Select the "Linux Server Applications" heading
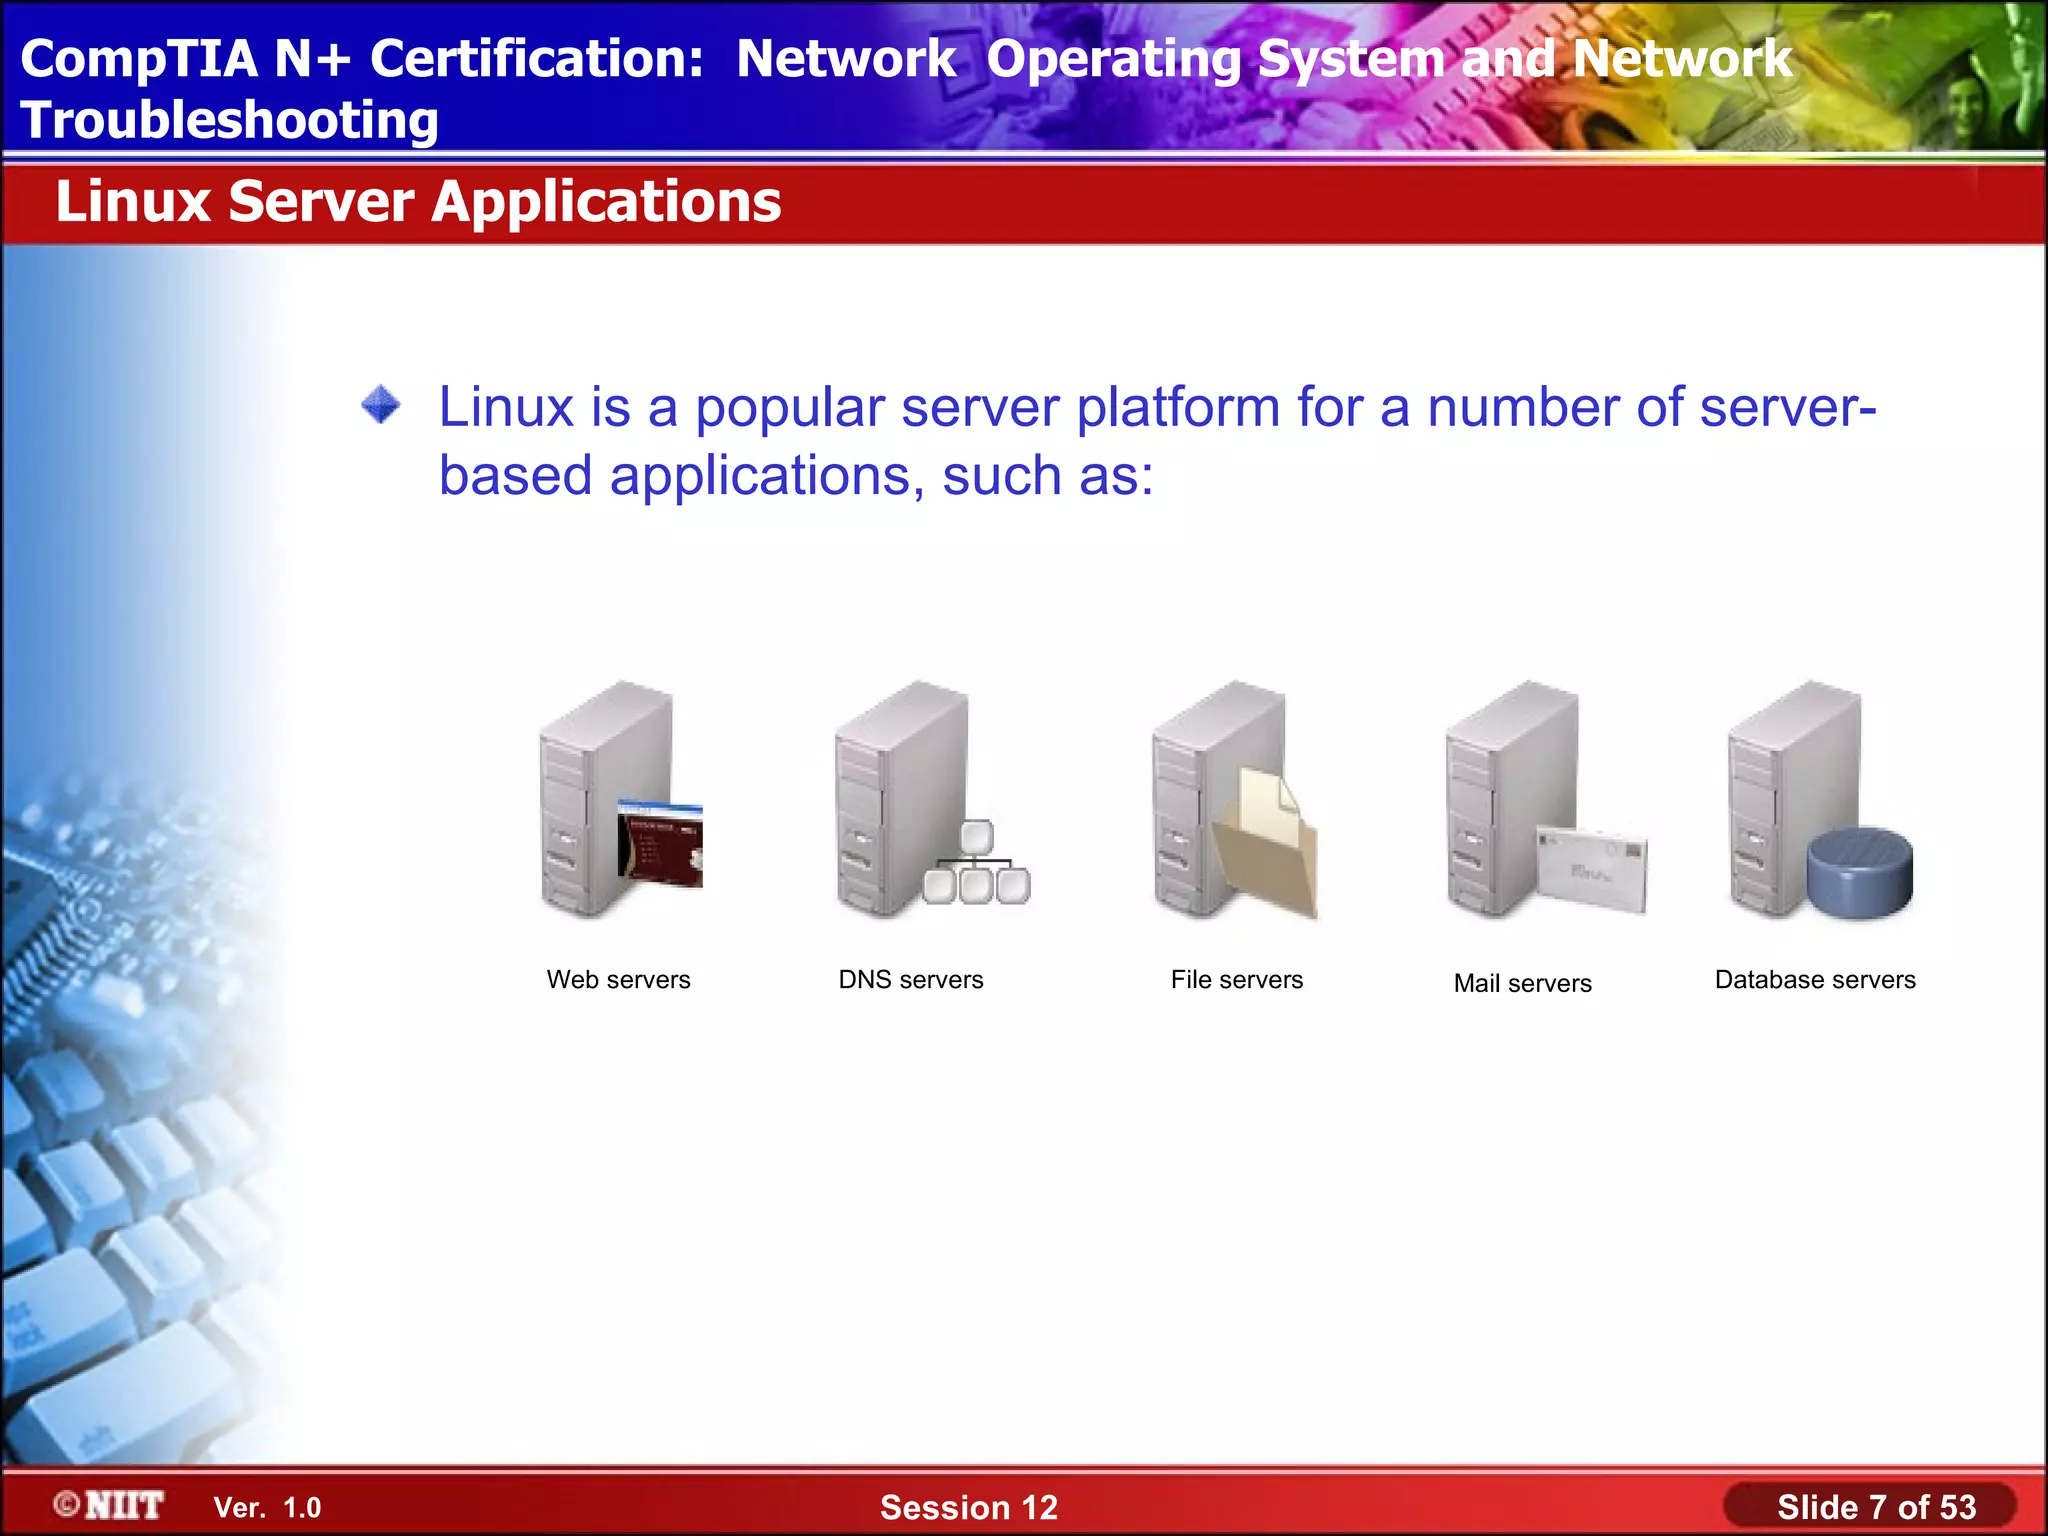This screenshot has height=1536, width=2048. [418, 201]
